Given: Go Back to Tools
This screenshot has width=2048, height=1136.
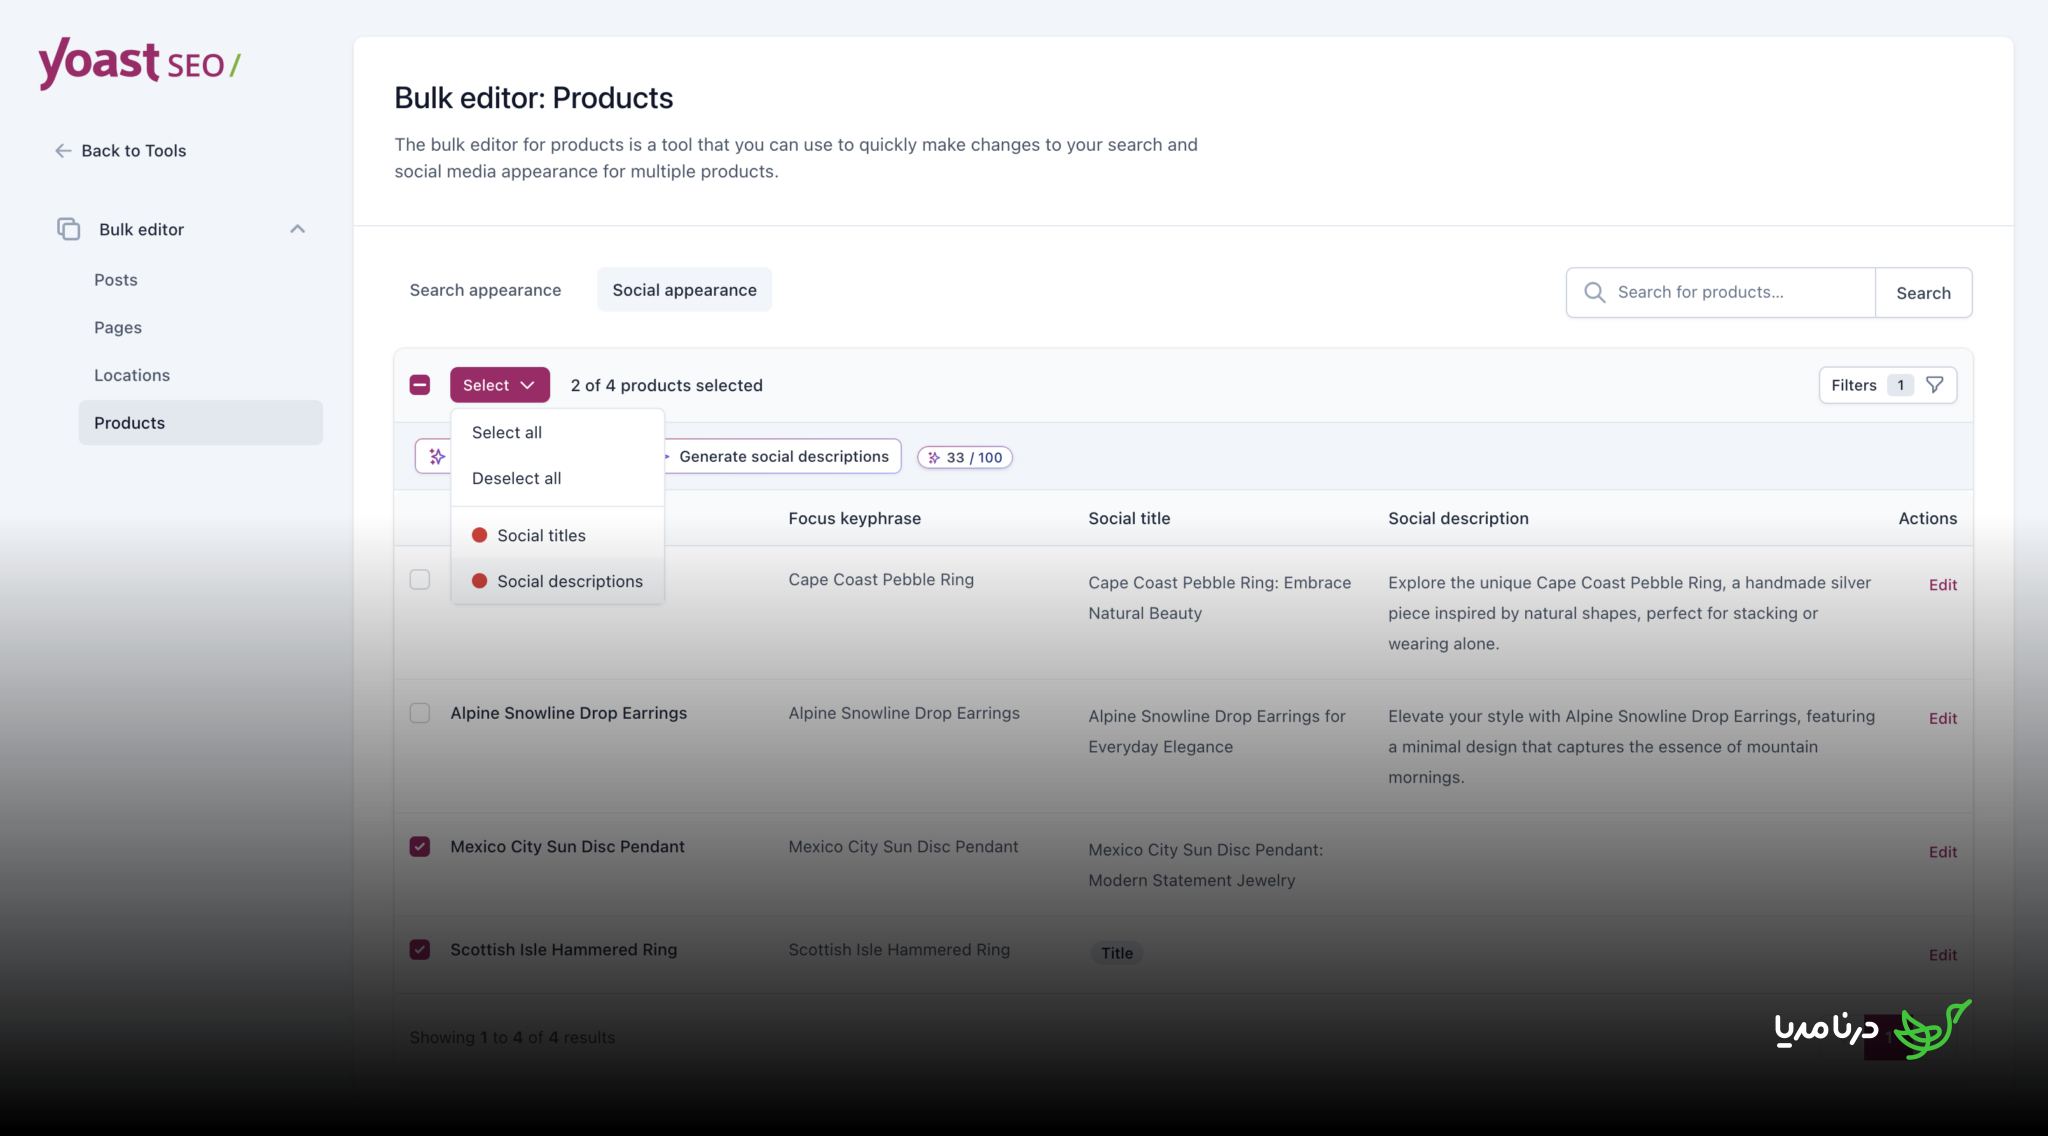Looking at the screenshot, I should pyautogui.click(x=120, y=151).
